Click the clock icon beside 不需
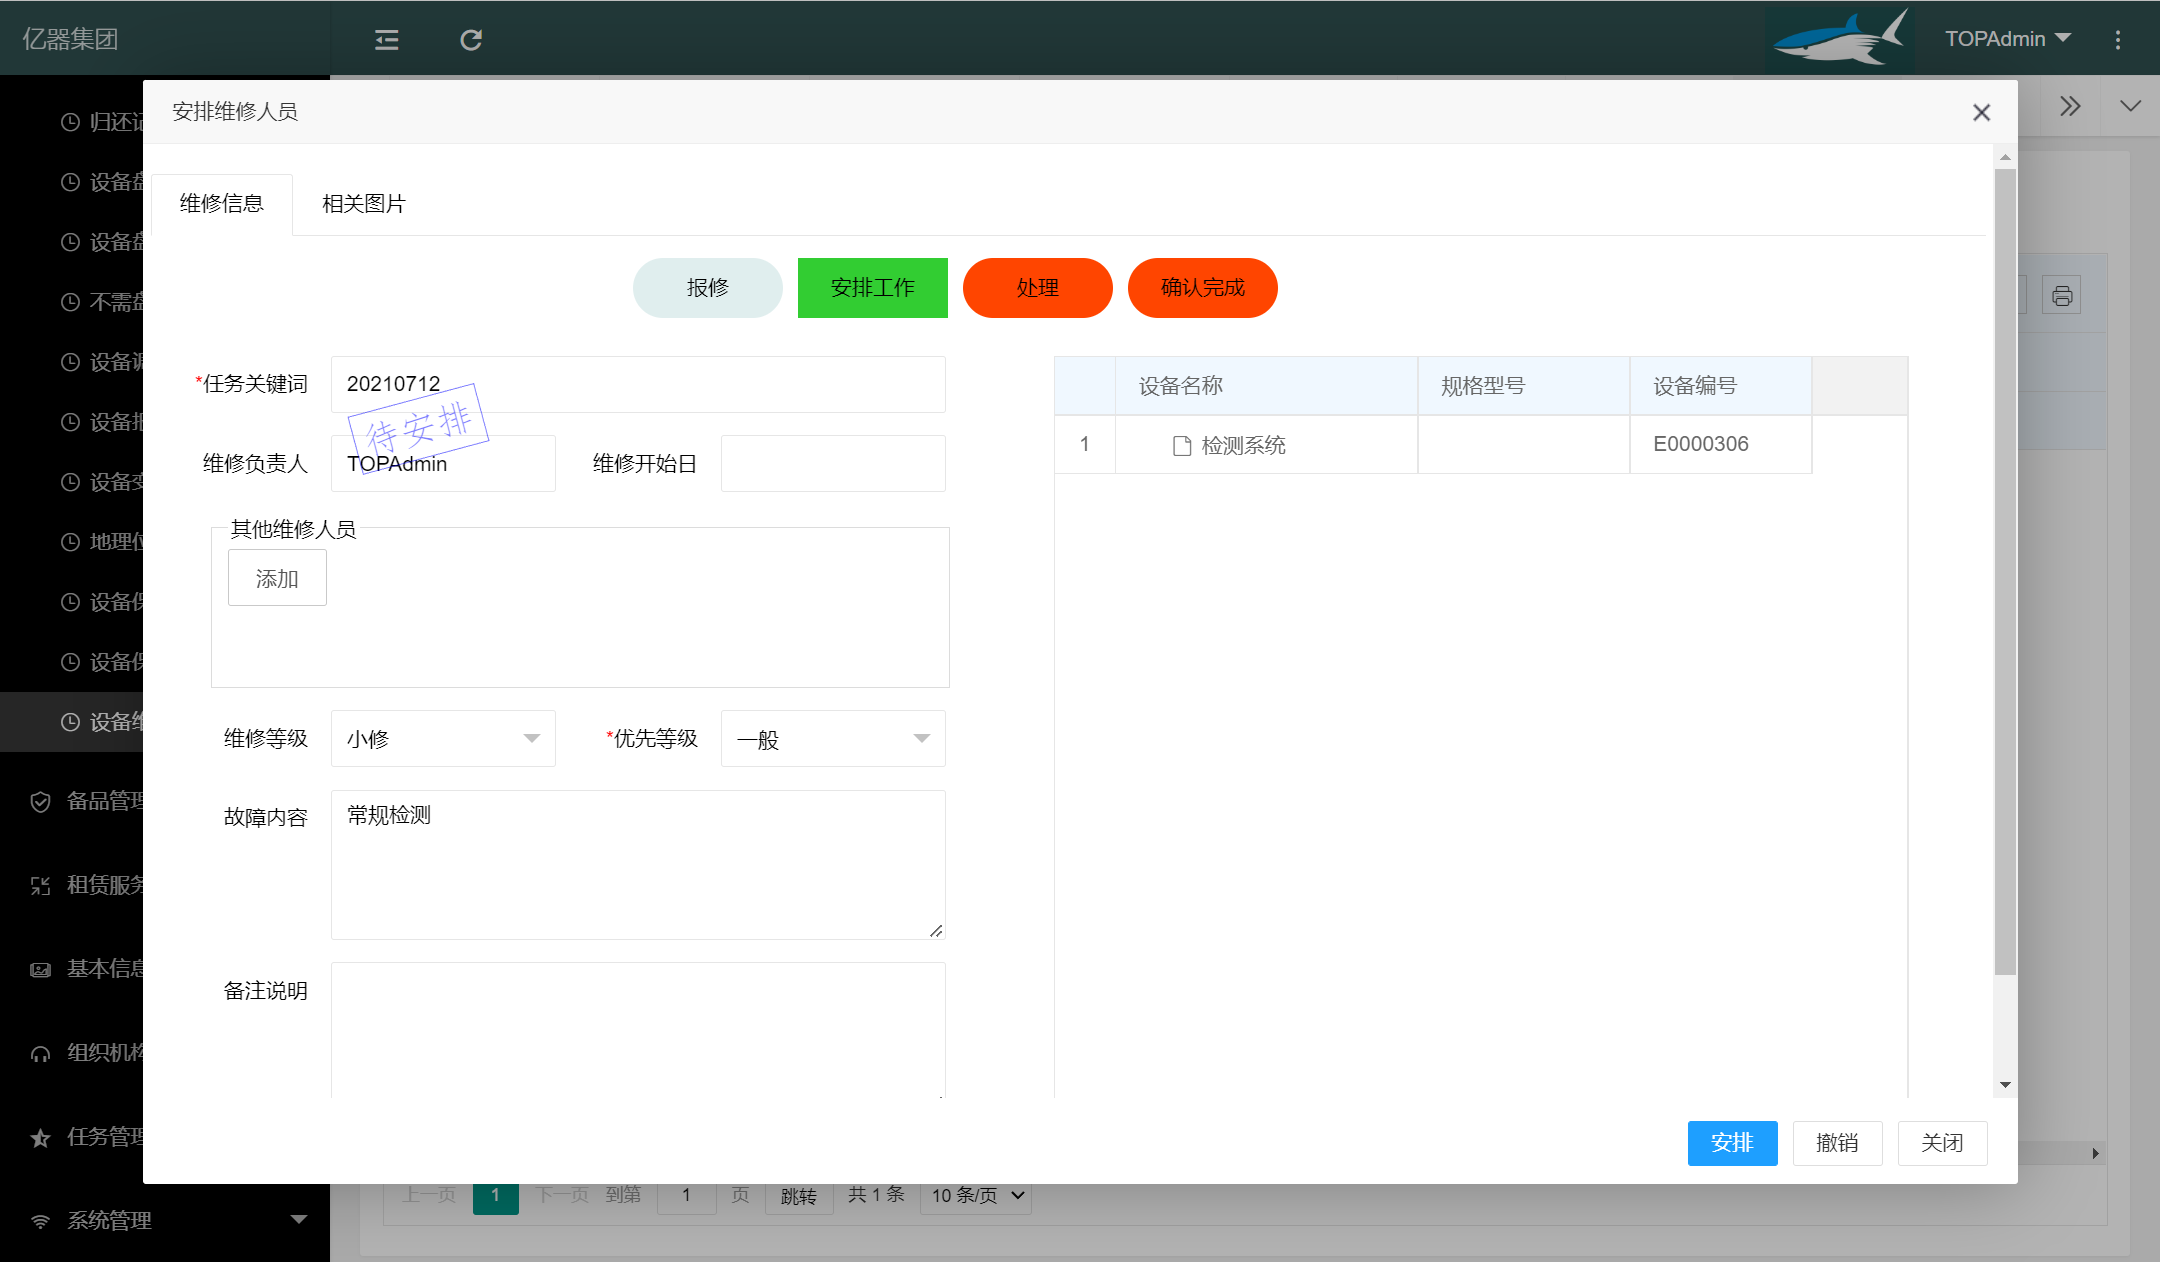 (x=70, y=302)
